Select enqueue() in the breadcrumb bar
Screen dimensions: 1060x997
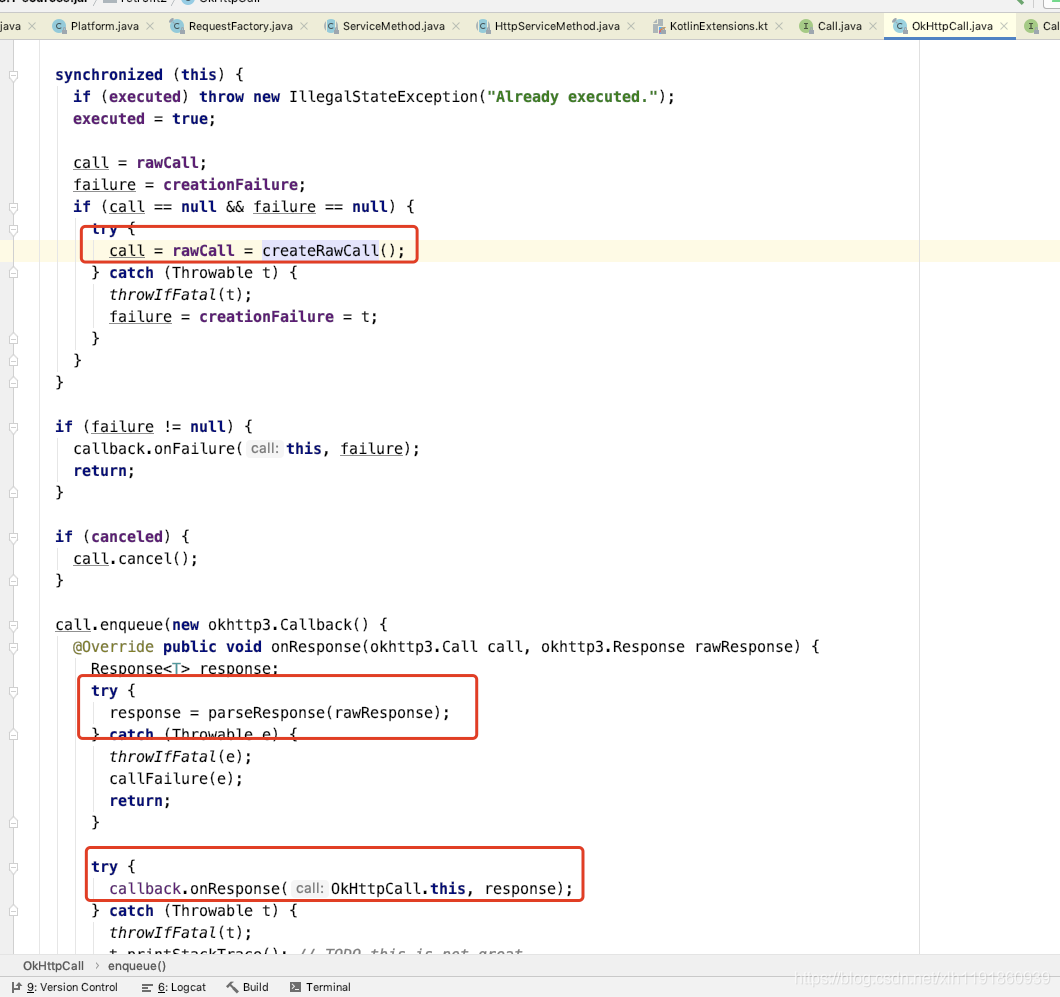(137, 966)
